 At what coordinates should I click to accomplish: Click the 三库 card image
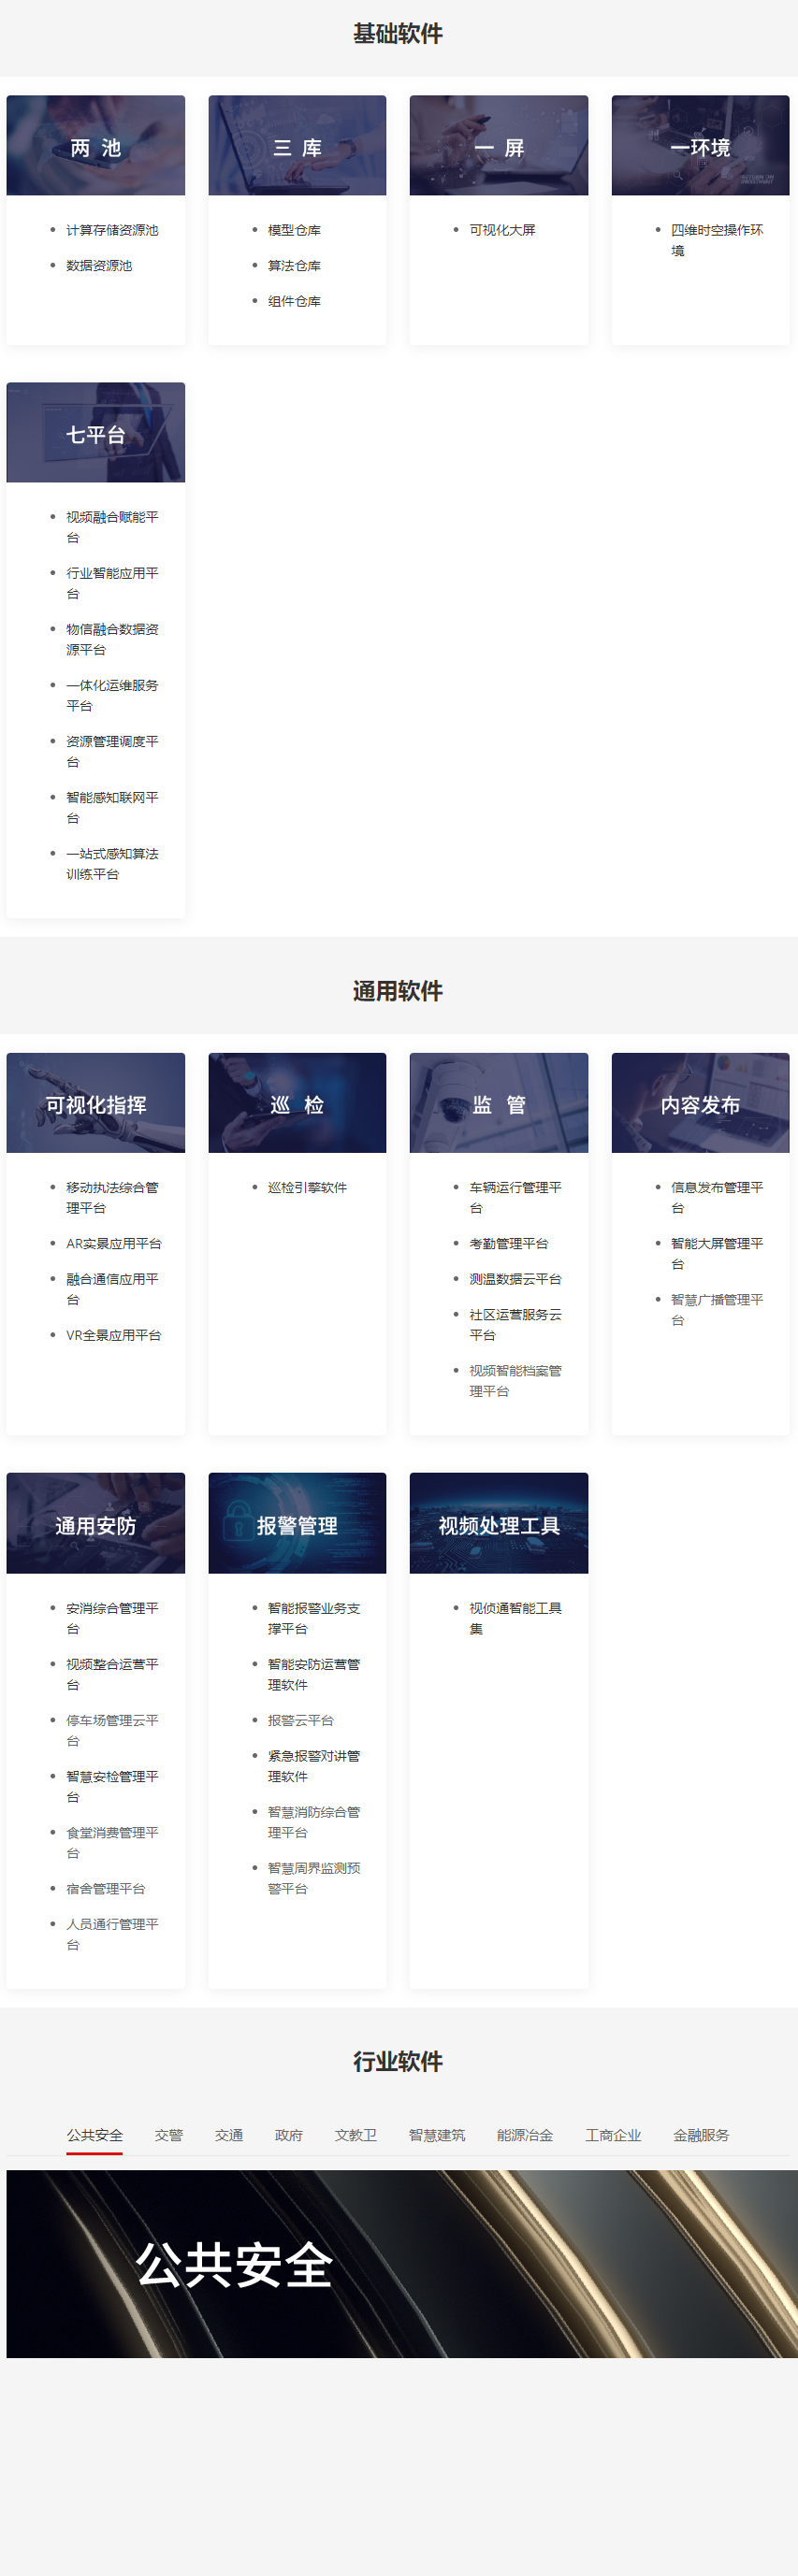coord(297,145)
